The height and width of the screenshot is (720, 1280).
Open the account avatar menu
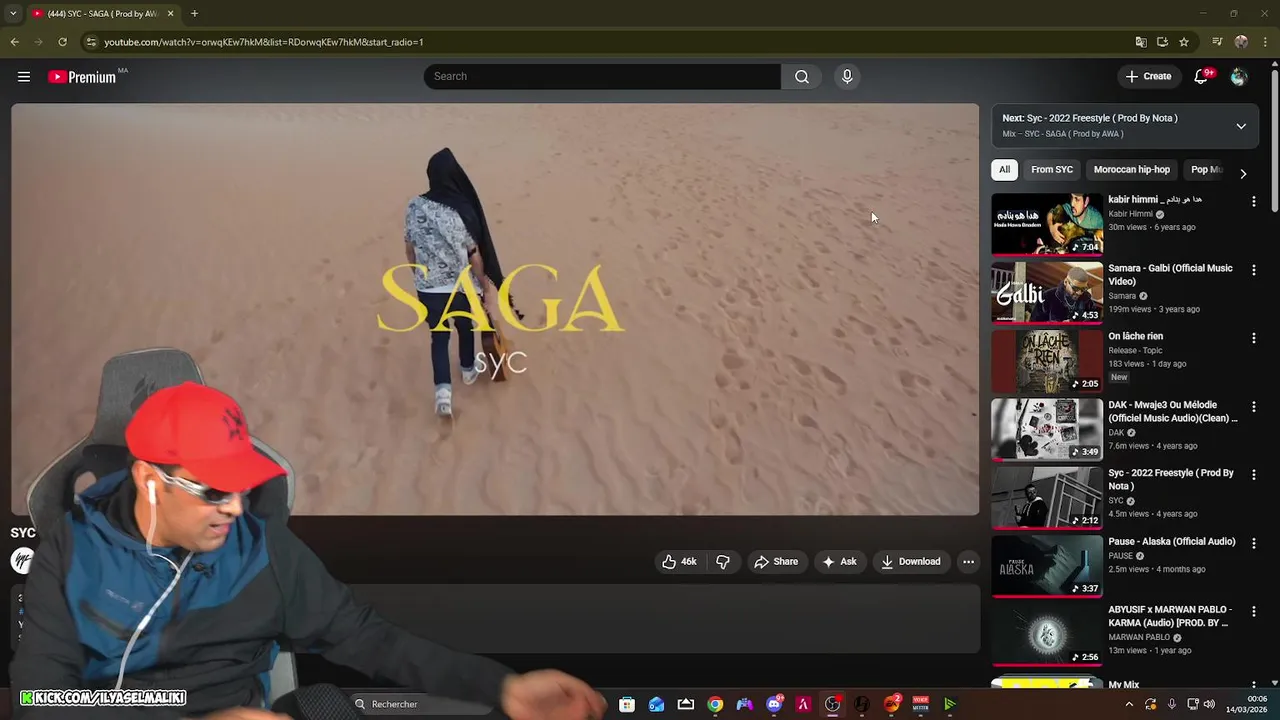click(1239, 77)
